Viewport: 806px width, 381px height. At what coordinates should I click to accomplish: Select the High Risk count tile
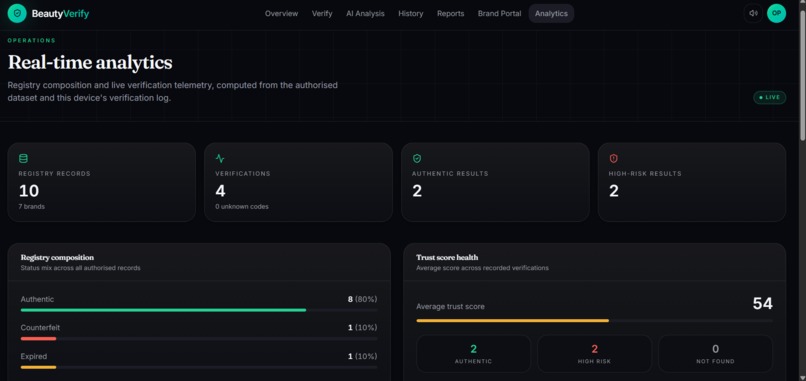pos(594,354)
